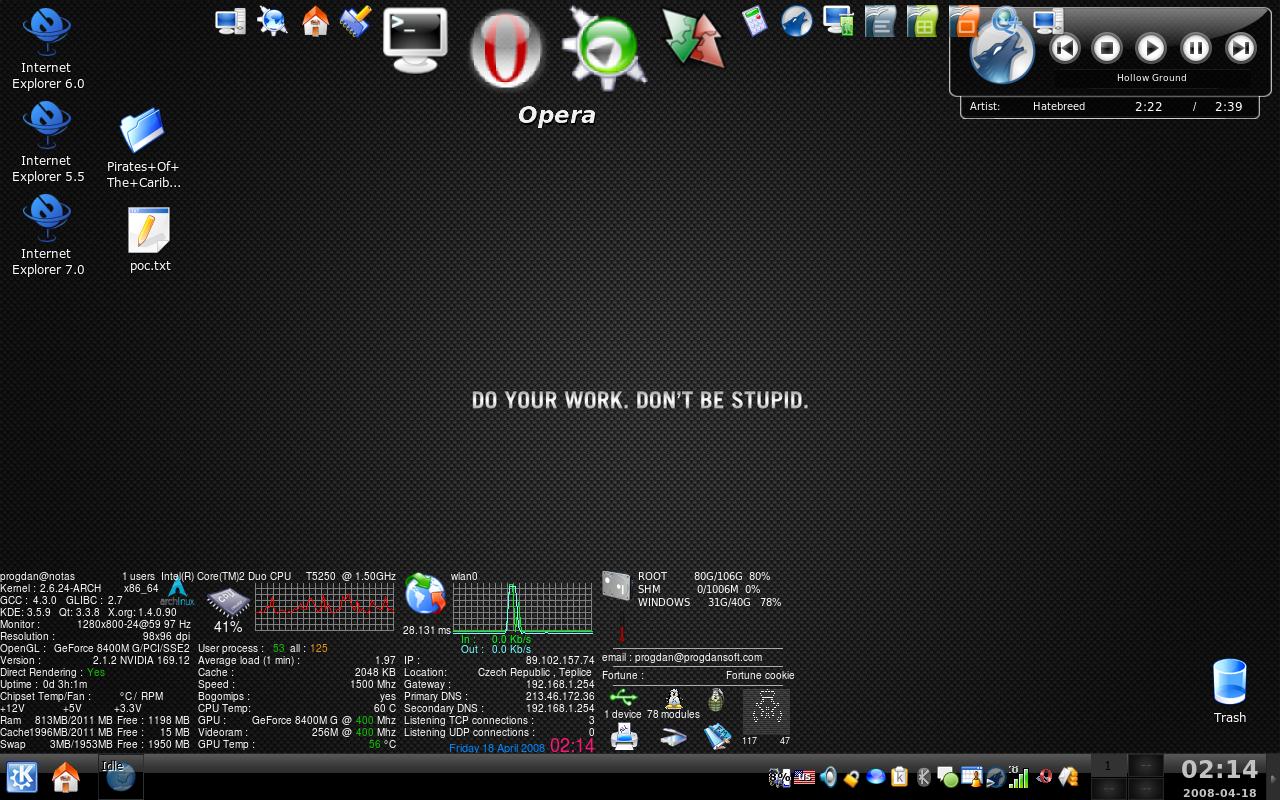Image resolution: width=1280 pixels, height=800 pixels.
Task: Switch keyboard layout using the US flag icon
Action: click(x=804, y=777)
